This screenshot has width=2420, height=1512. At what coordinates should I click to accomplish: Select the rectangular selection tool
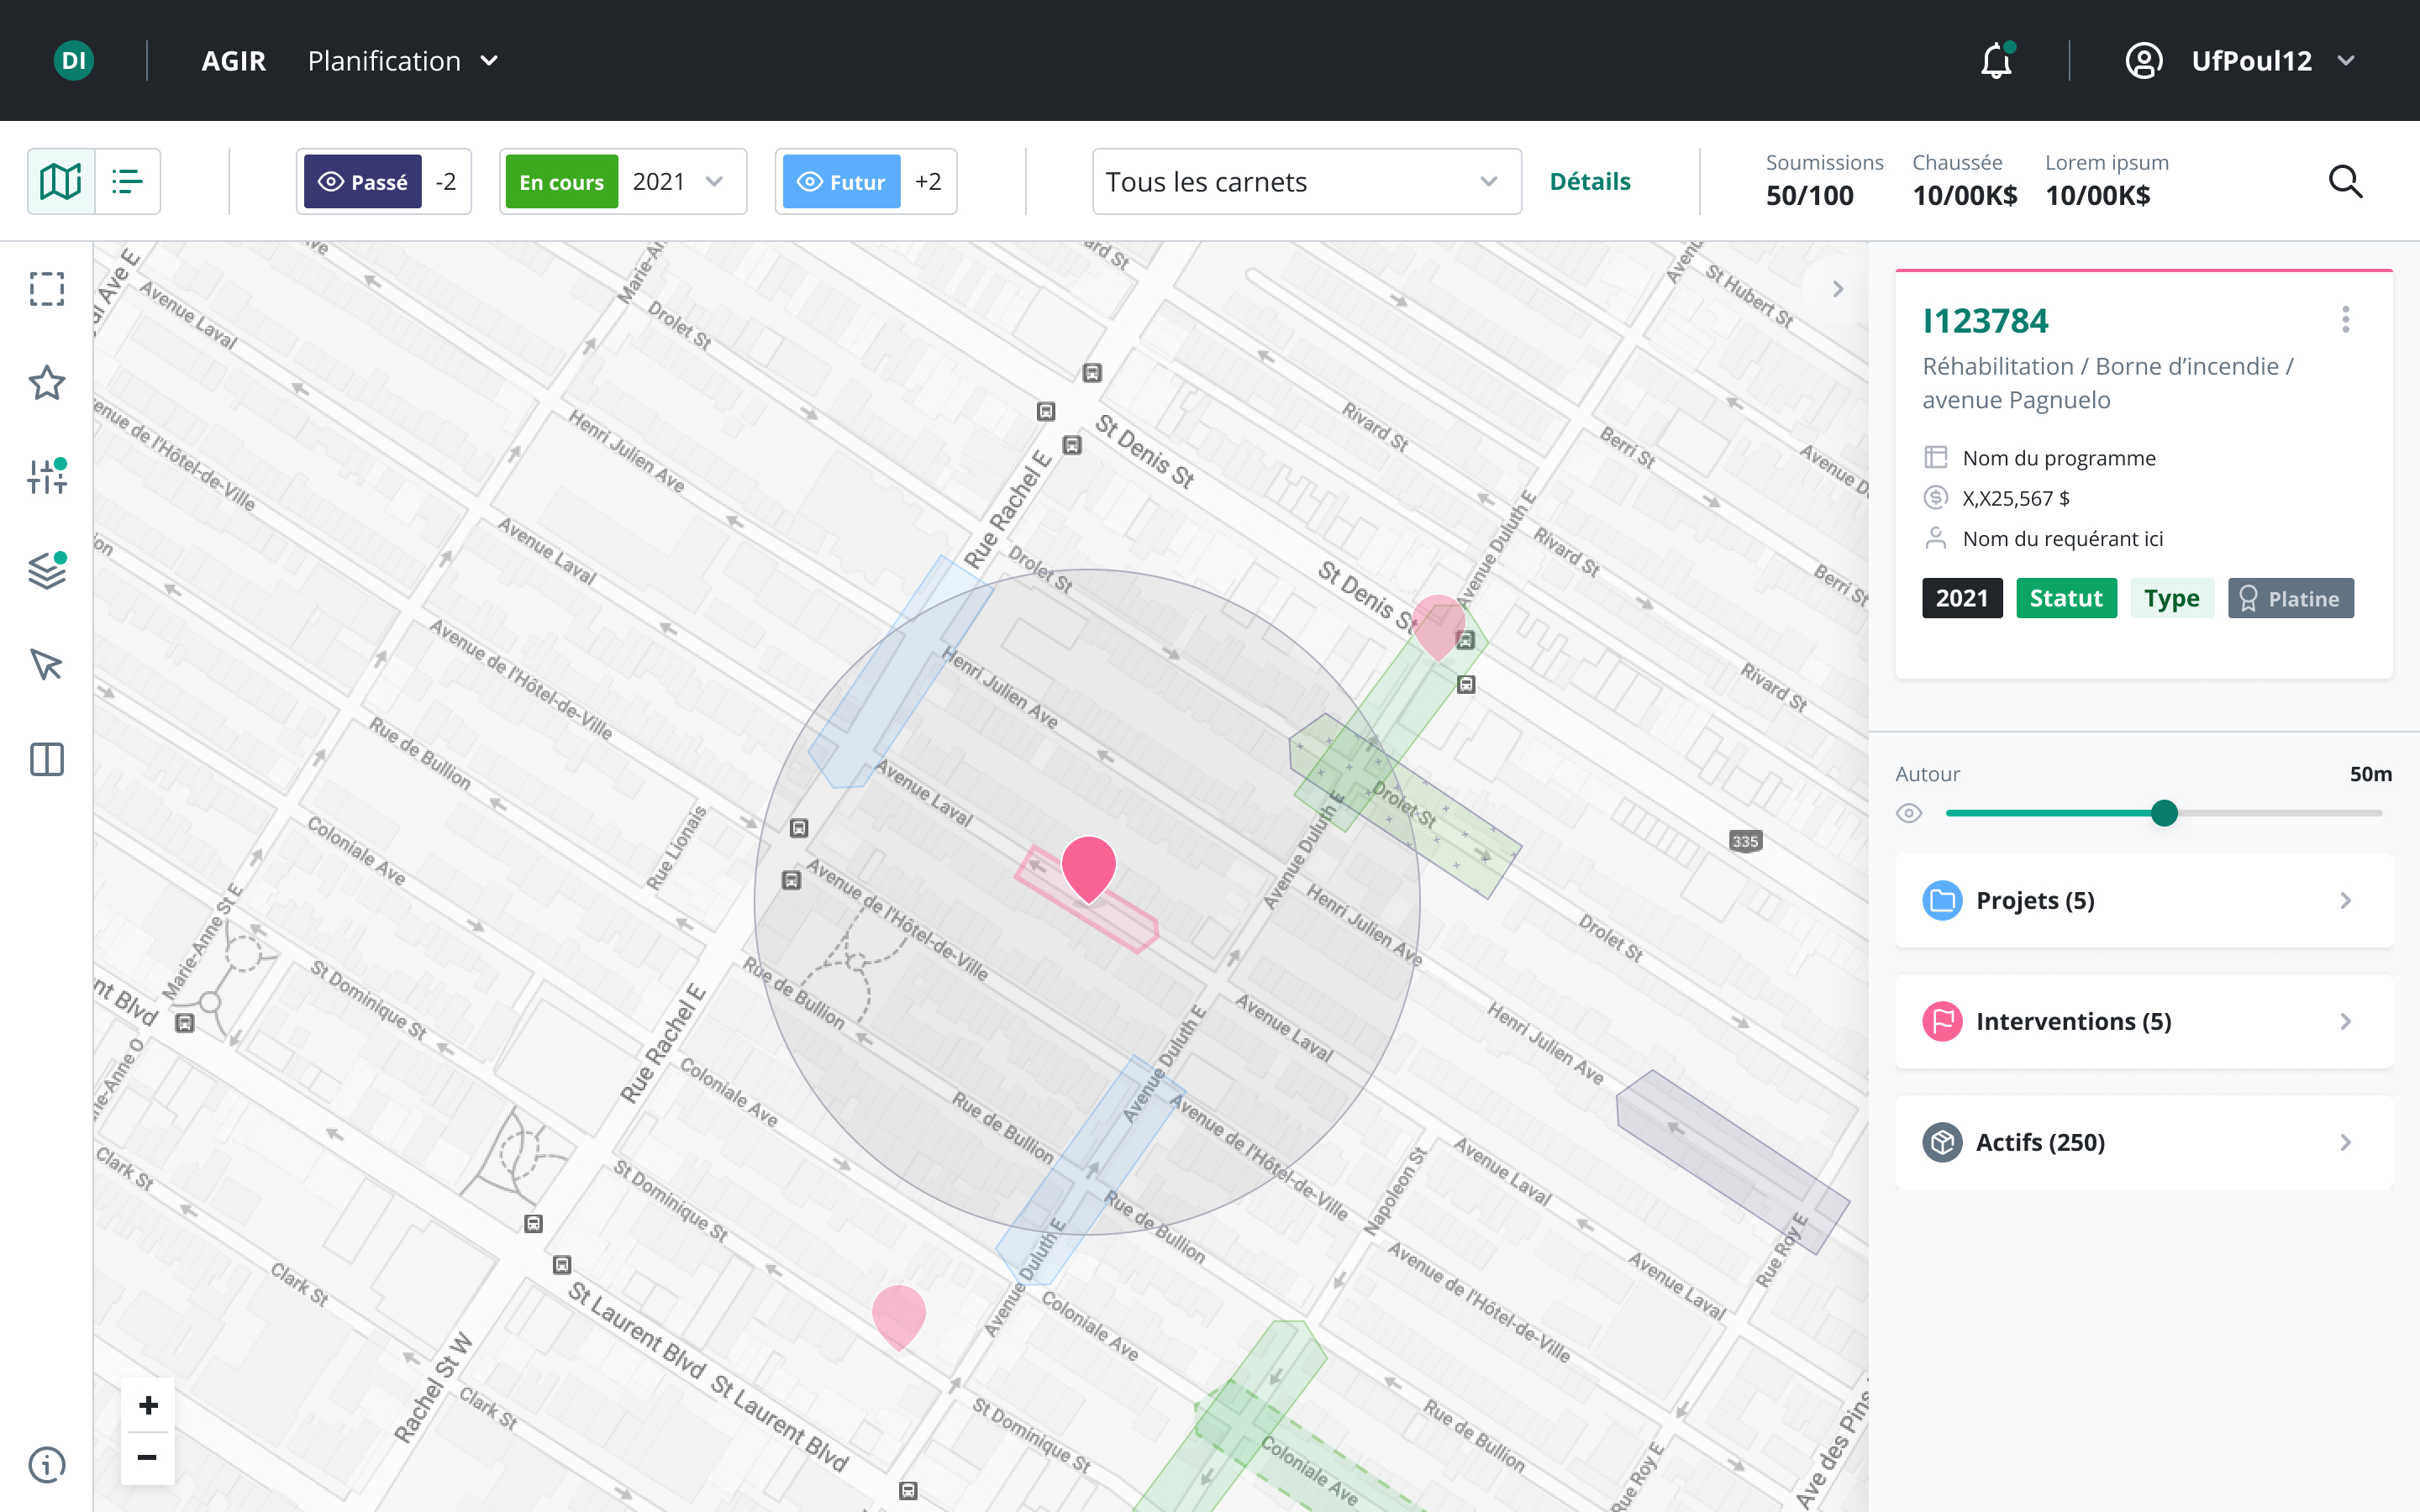47,289
